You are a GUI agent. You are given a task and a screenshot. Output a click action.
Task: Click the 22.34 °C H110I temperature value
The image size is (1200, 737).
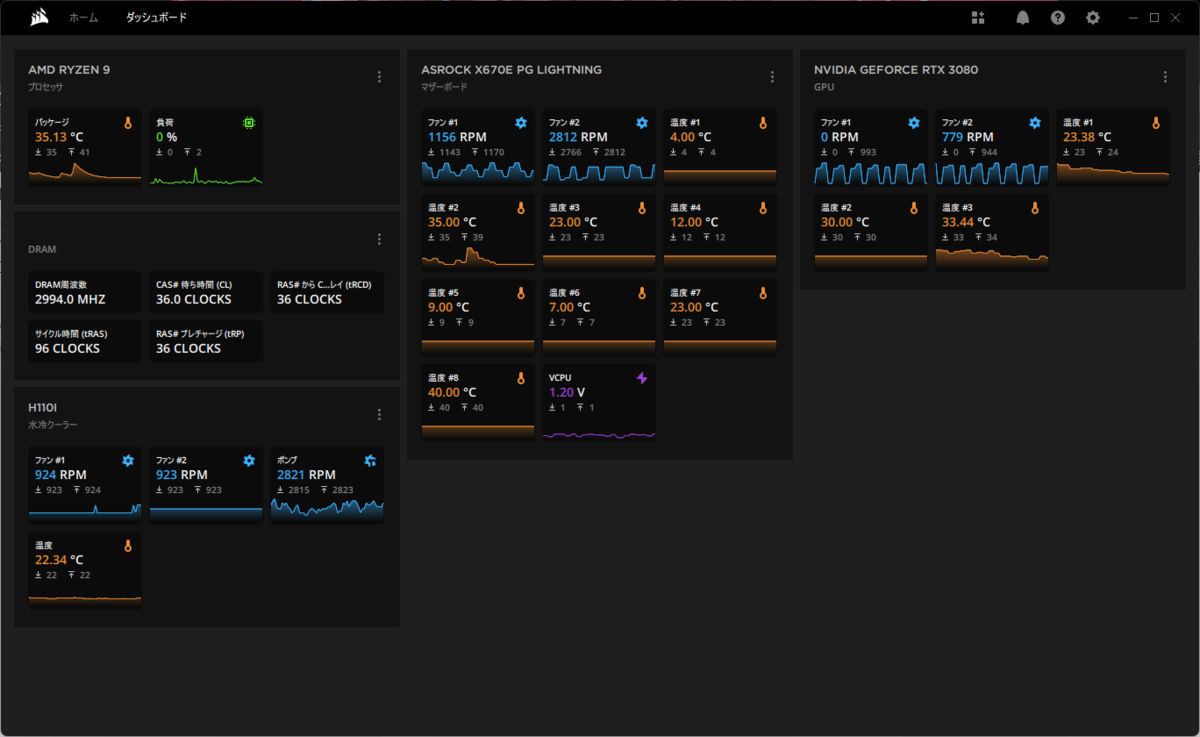pyautogui.click(x=59, y=560)
